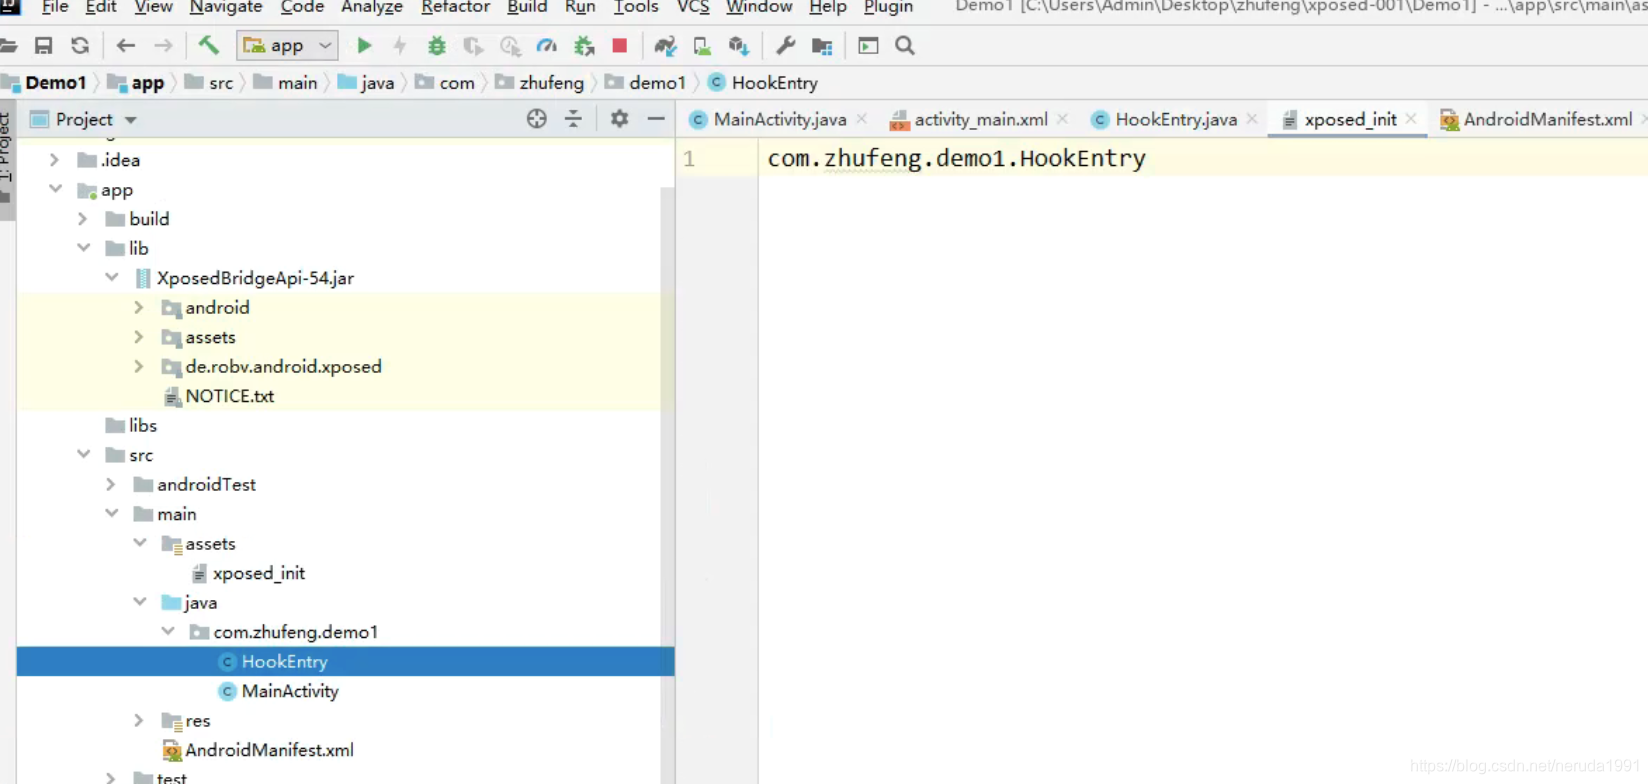This screenshot has width=1648, height=784.
Task: Attach debugger to Android process icon
Action: pos(584,46)
